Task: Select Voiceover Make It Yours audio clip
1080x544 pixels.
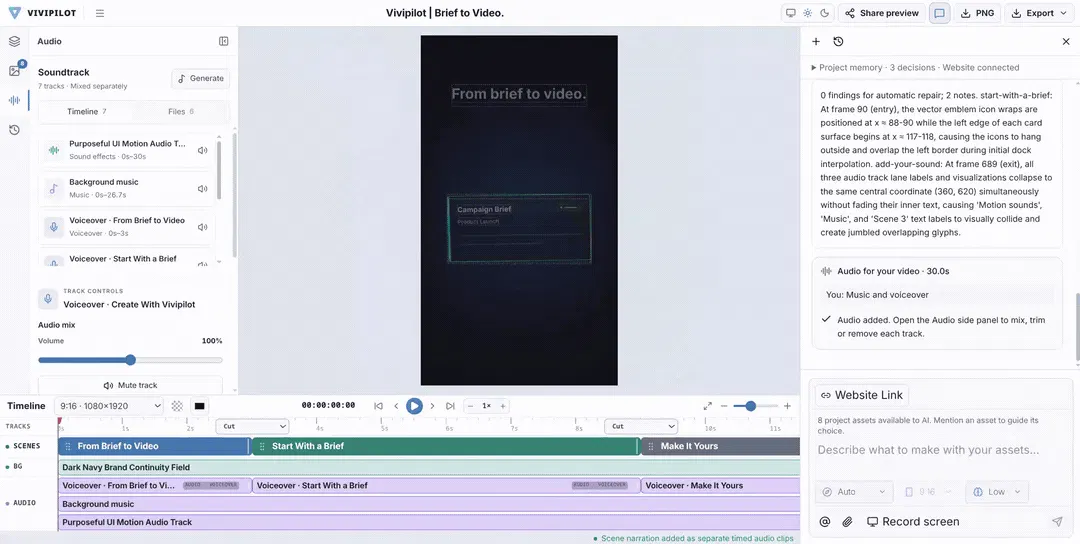Action: pos(720,485)
